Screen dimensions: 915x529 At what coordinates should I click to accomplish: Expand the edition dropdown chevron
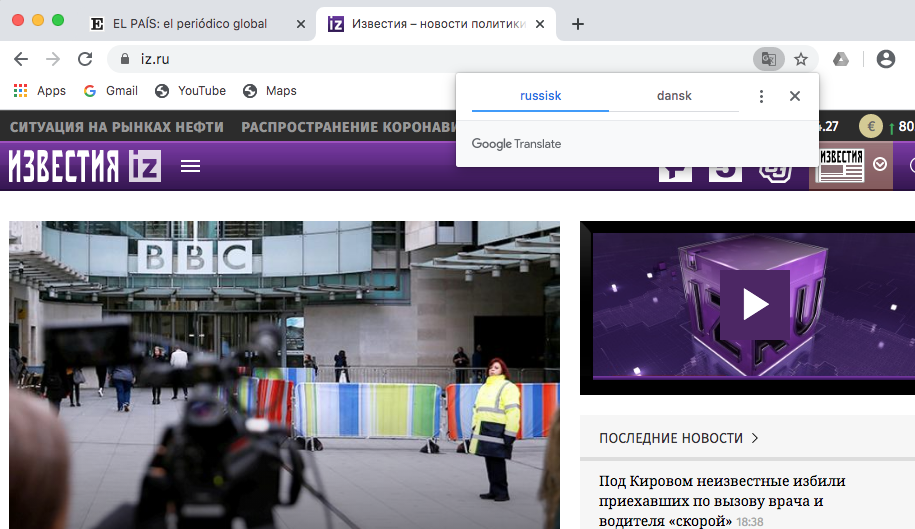(x=880, y=165)
